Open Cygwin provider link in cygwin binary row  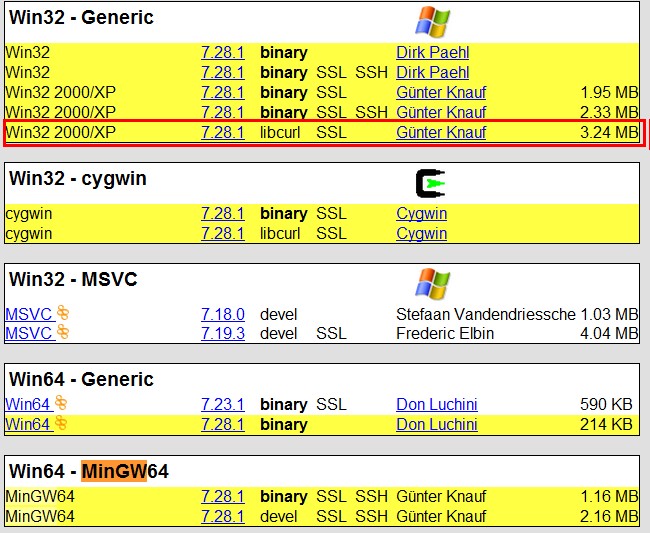tap(422, 214)
